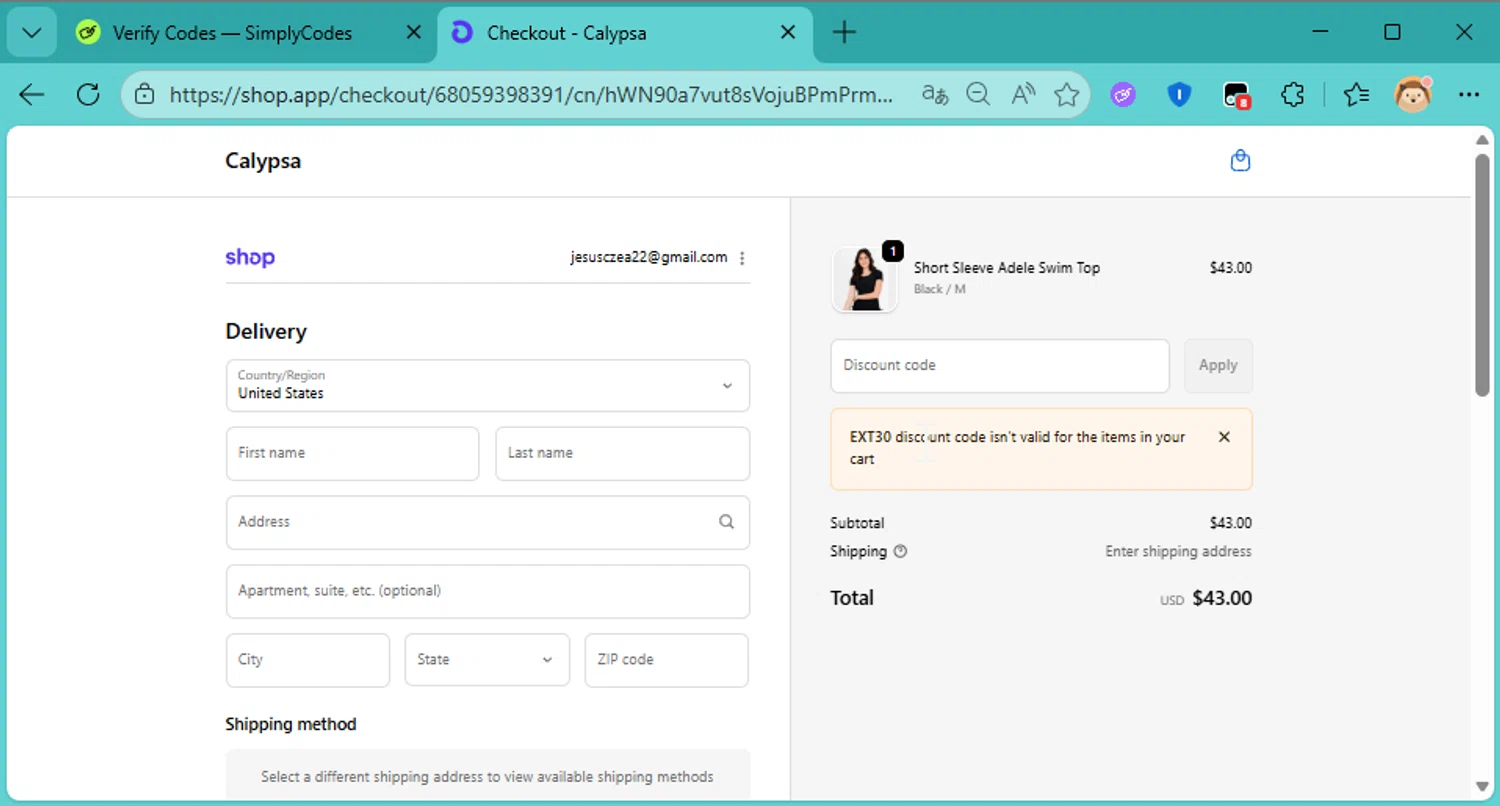The image size is (1500, 806).
Task: Click into the Address field
Action: coord(488,522)
